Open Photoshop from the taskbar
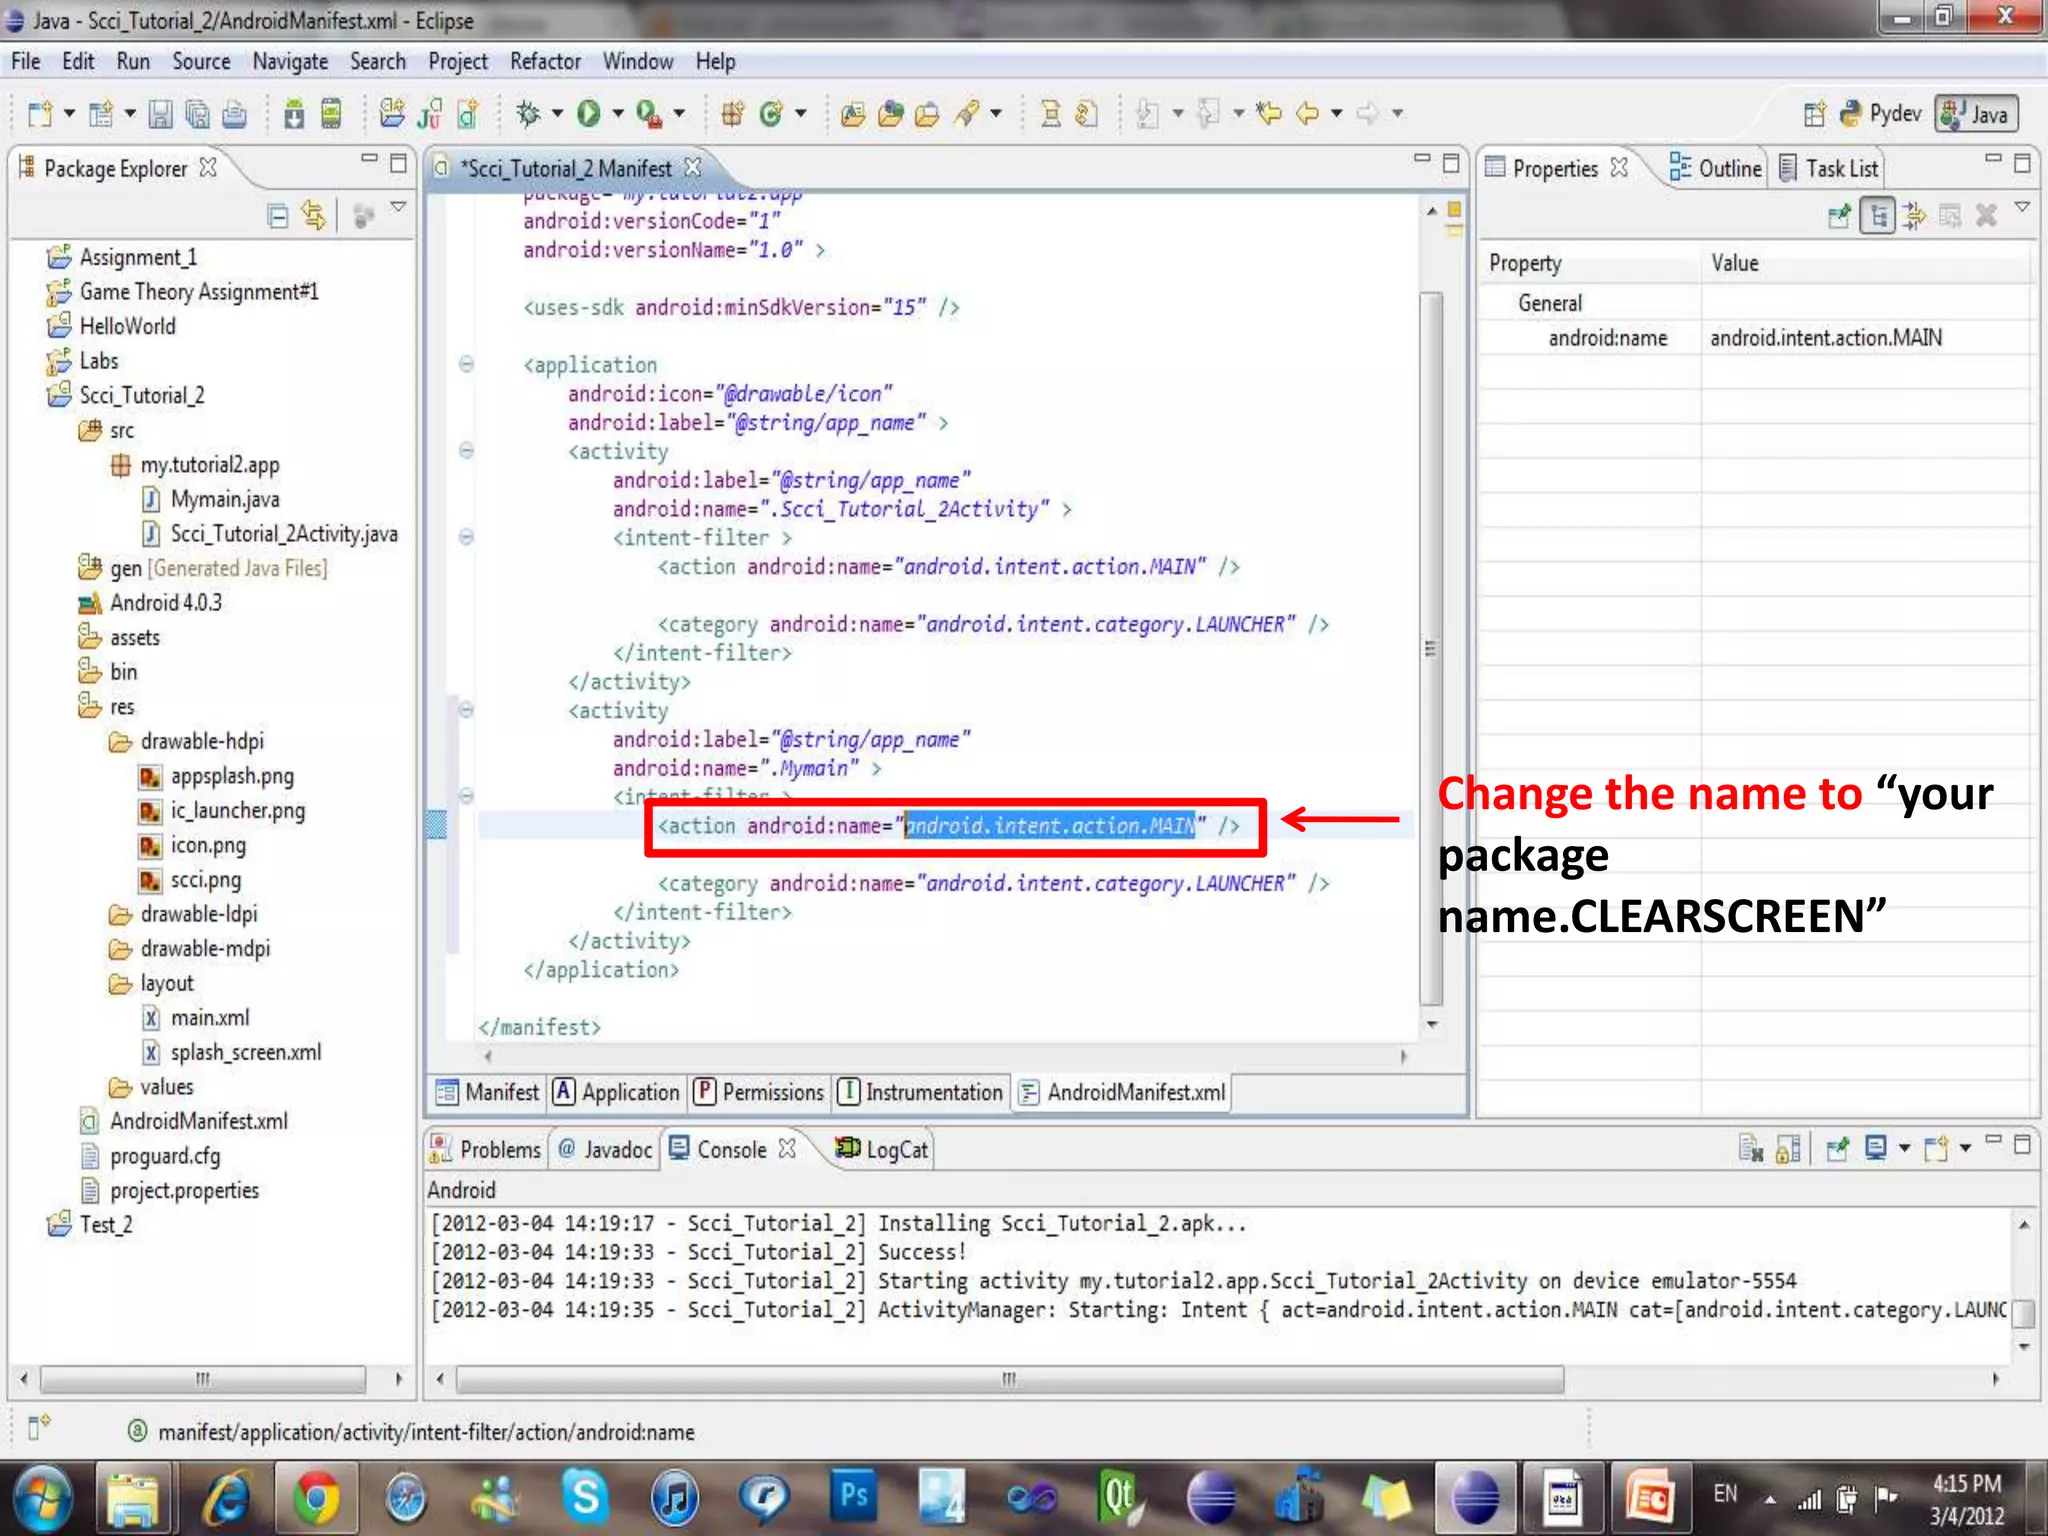The width and height of the screenshot is (2048, 1536). (855, 1496)
